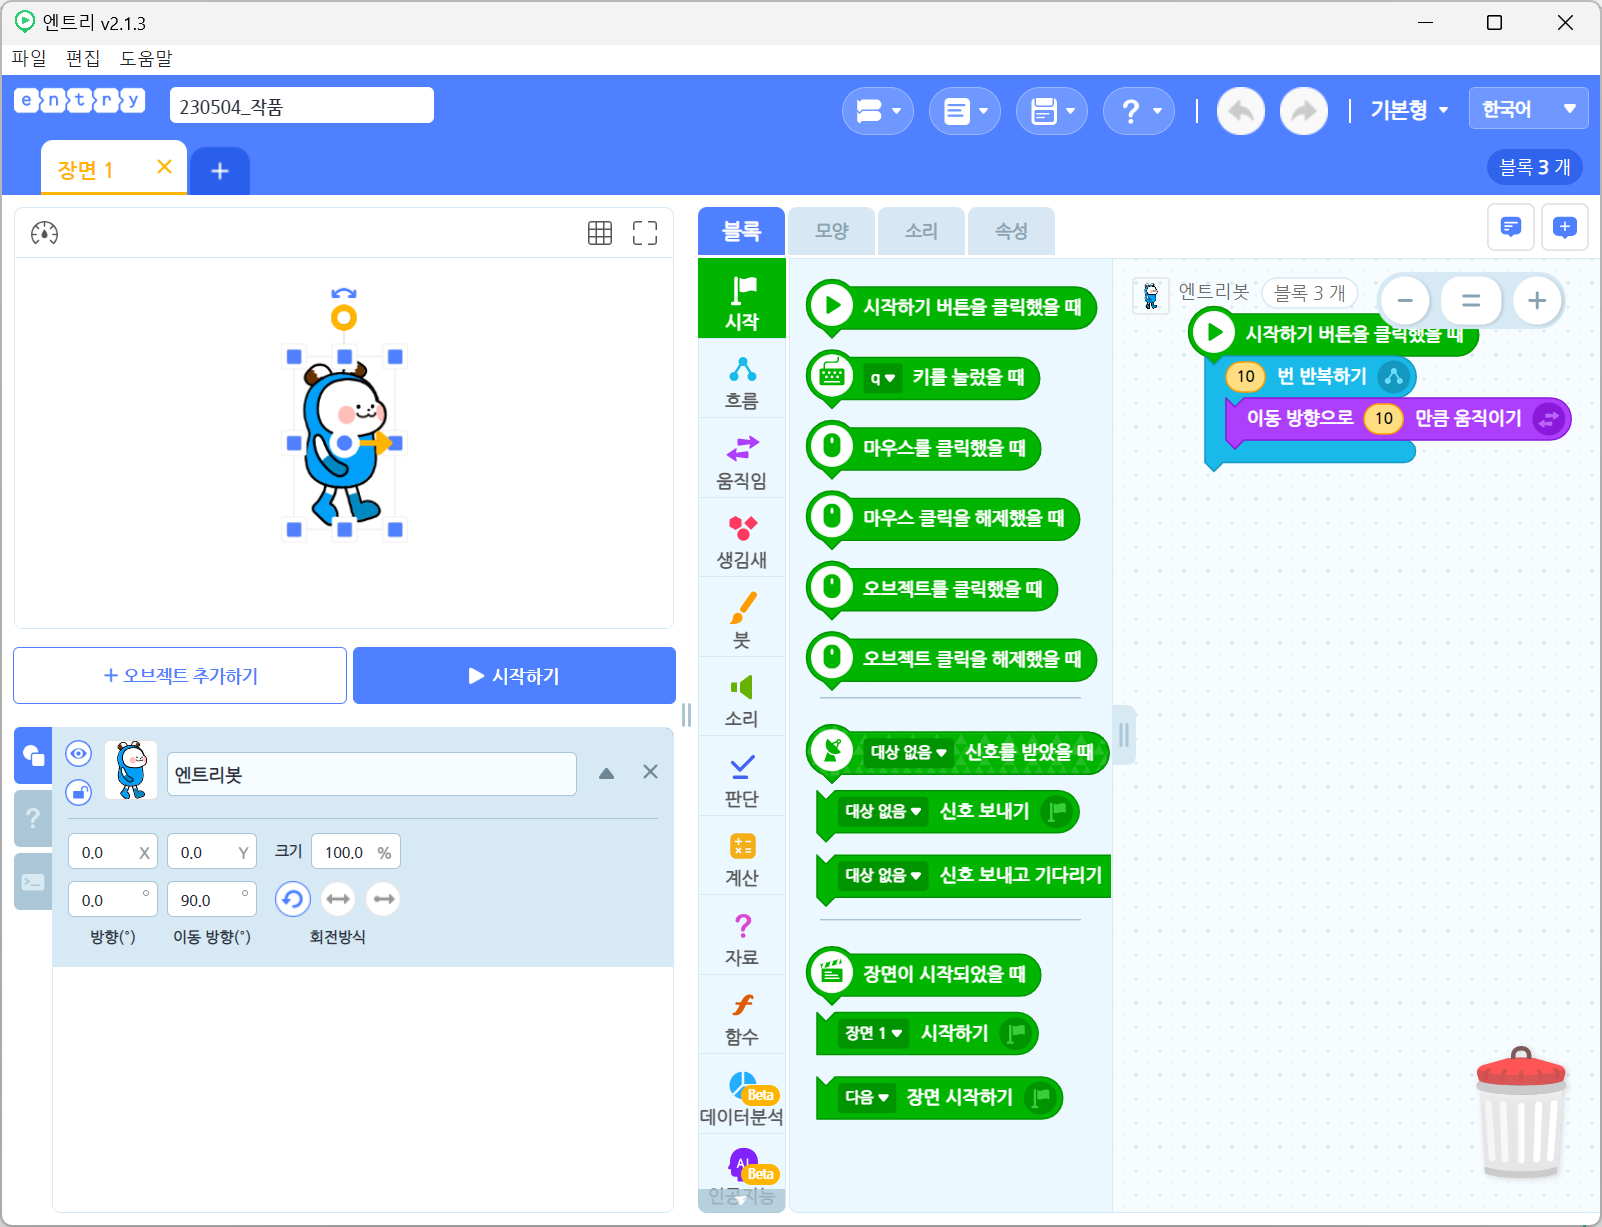1602x1227 pixels.
Task: Click the speed gauge icon above stage
Action: (x=44, y=233)
